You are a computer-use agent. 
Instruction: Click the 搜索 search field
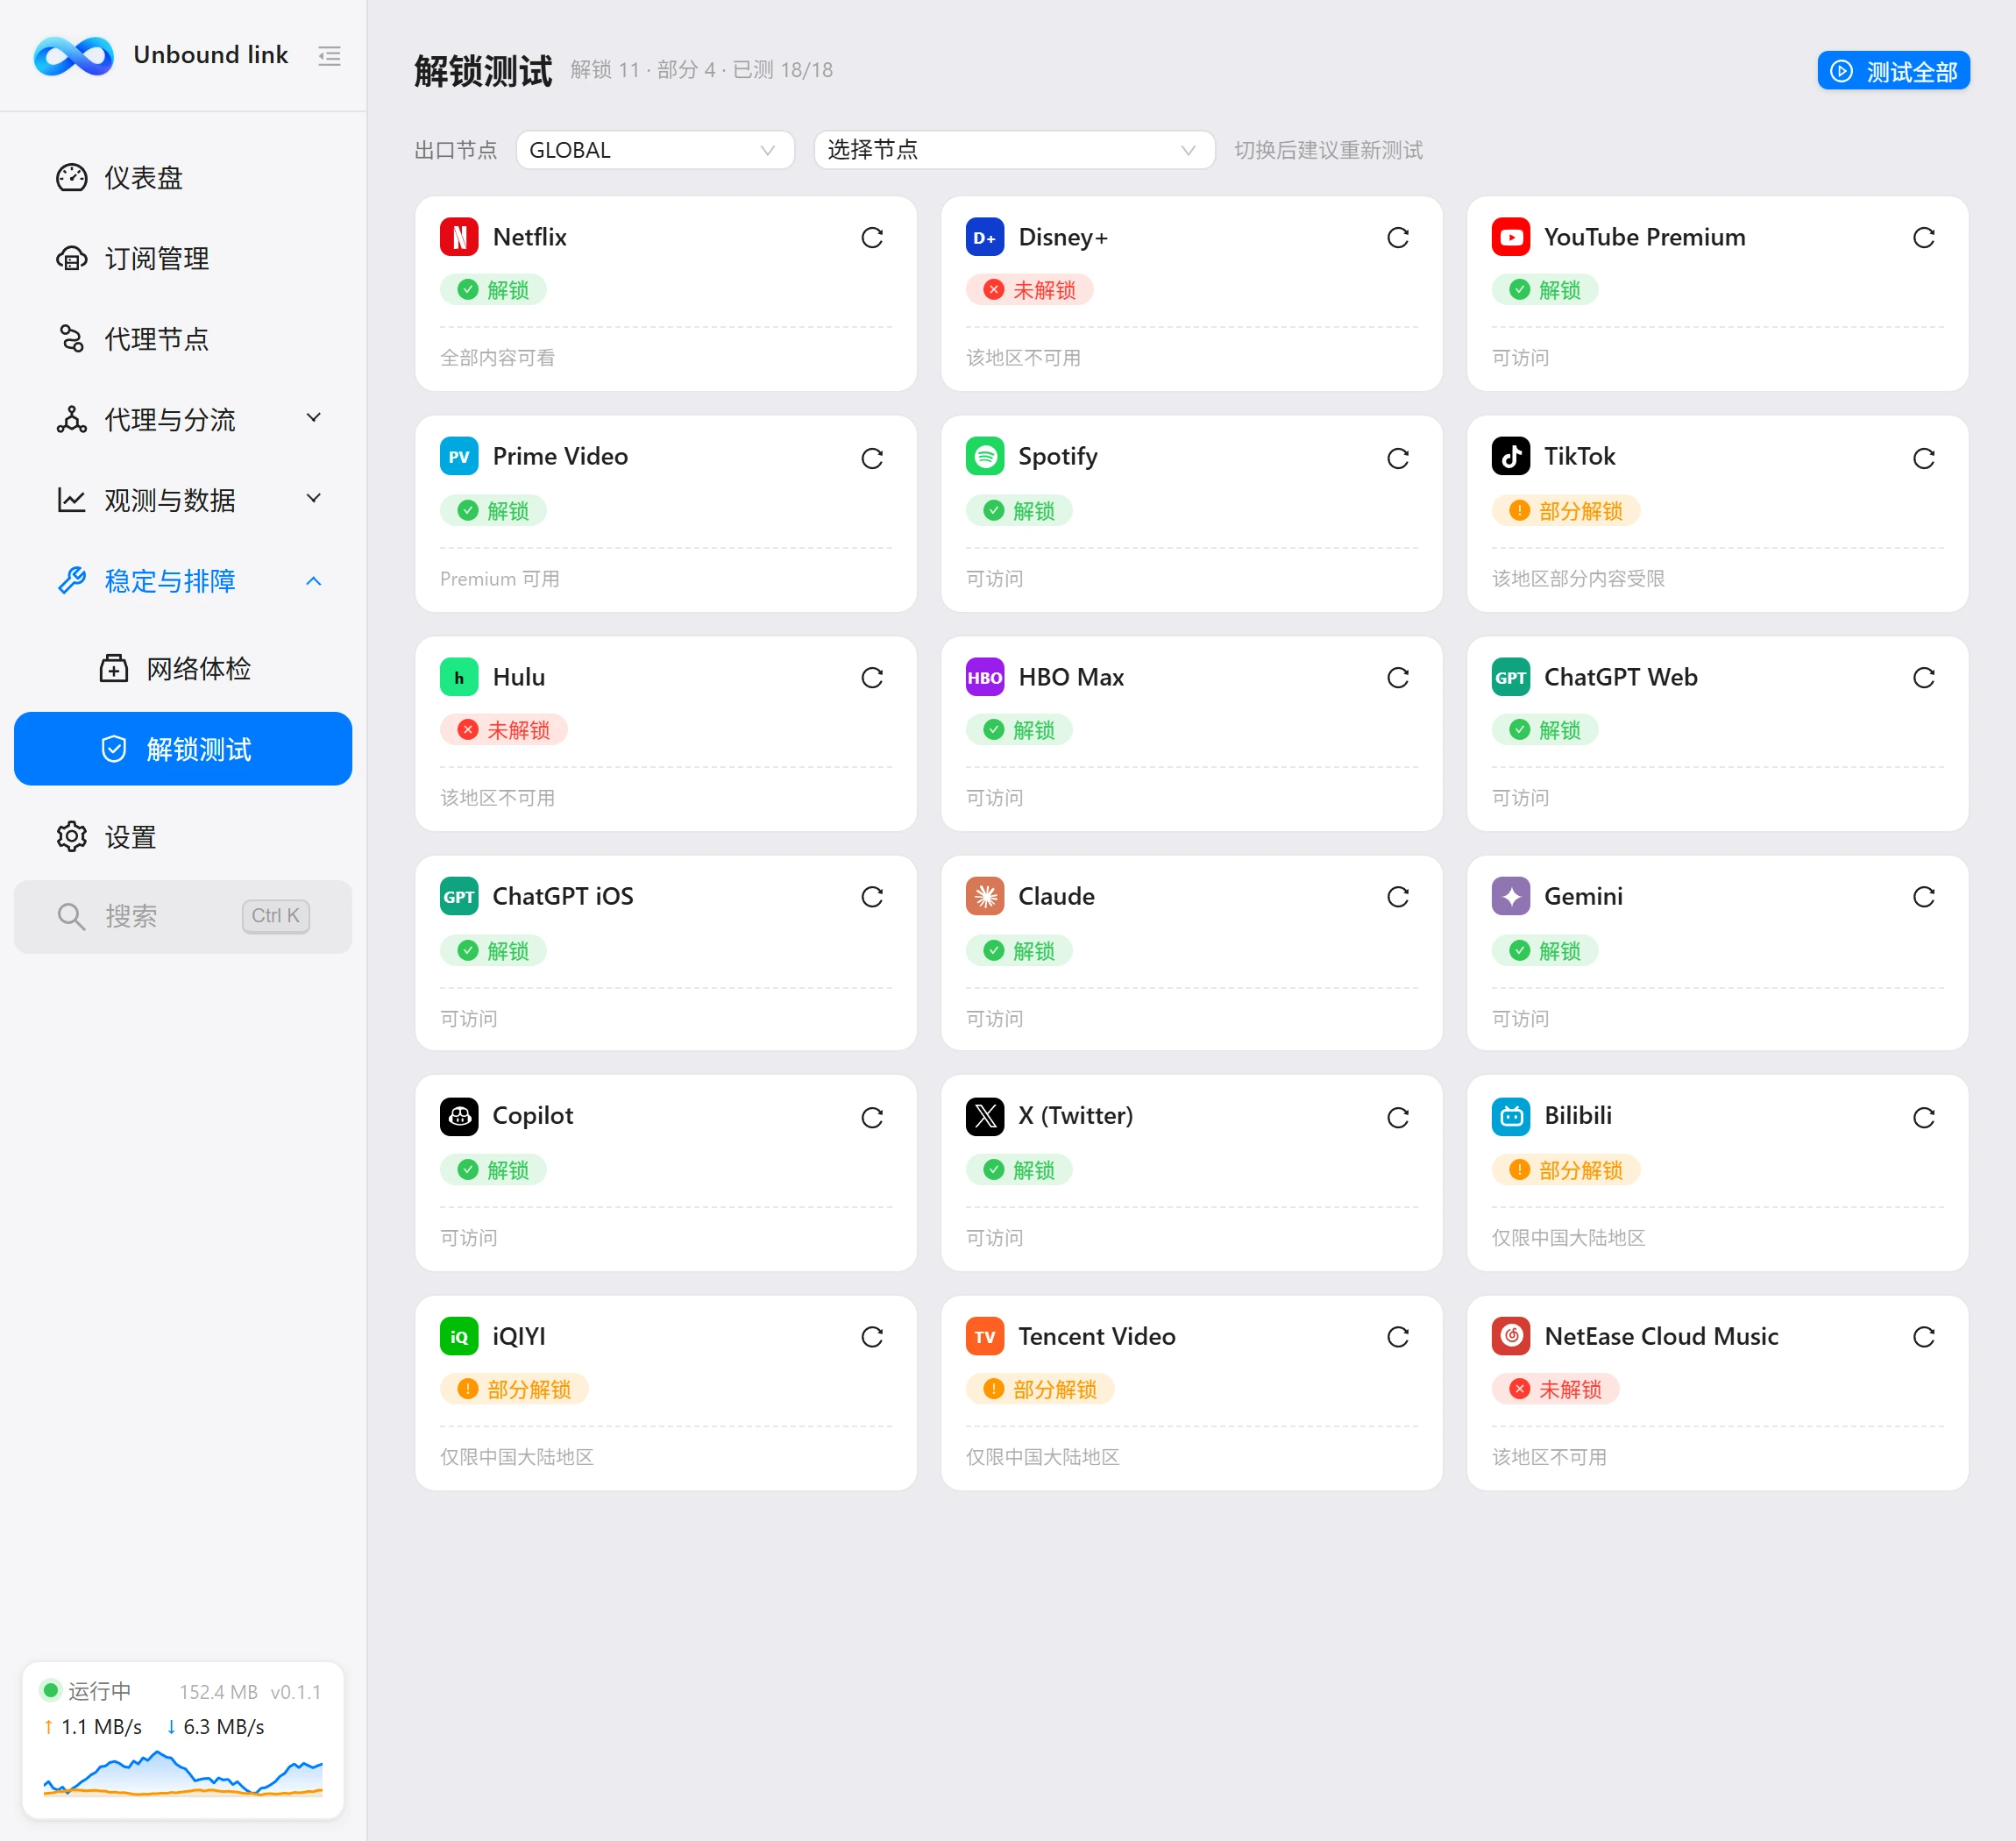(x=183, y=916)
